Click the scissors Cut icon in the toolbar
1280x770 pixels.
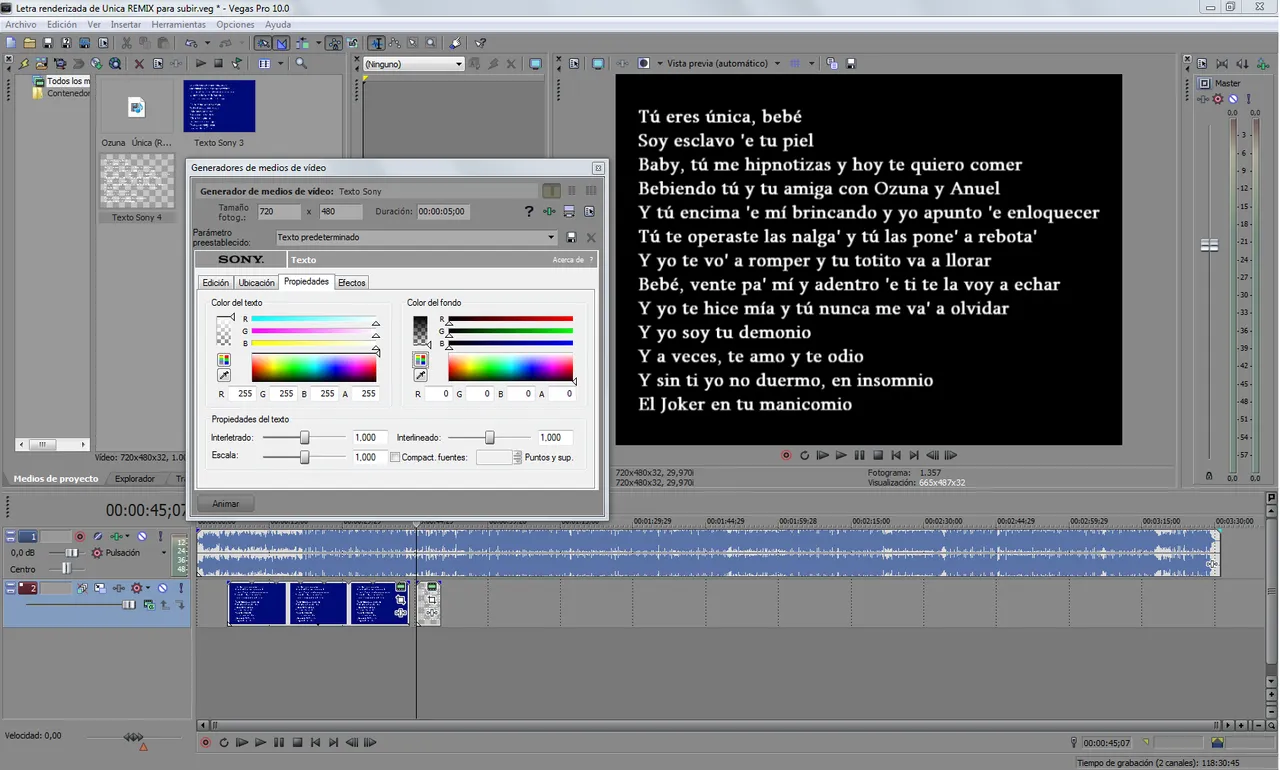pos(126,43)
